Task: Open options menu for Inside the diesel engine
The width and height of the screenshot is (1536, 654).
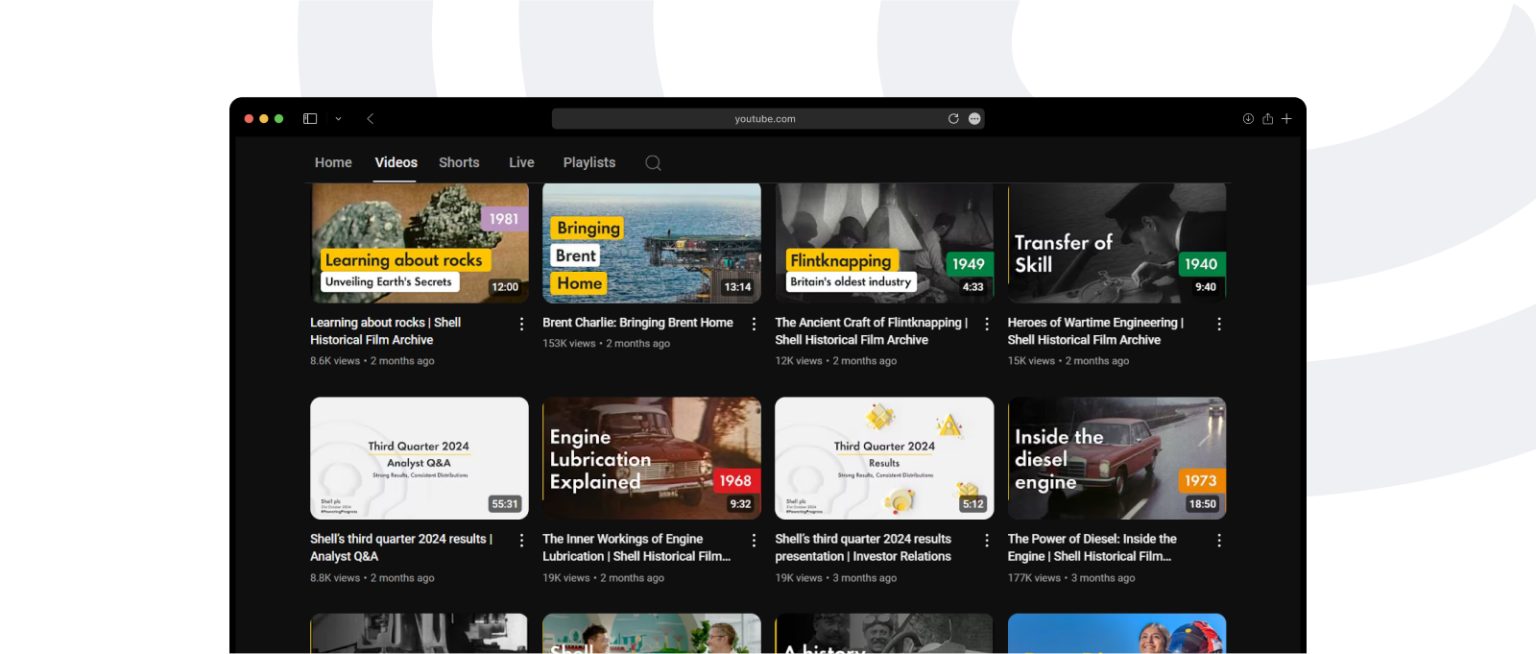Action: coord(1219,540)
